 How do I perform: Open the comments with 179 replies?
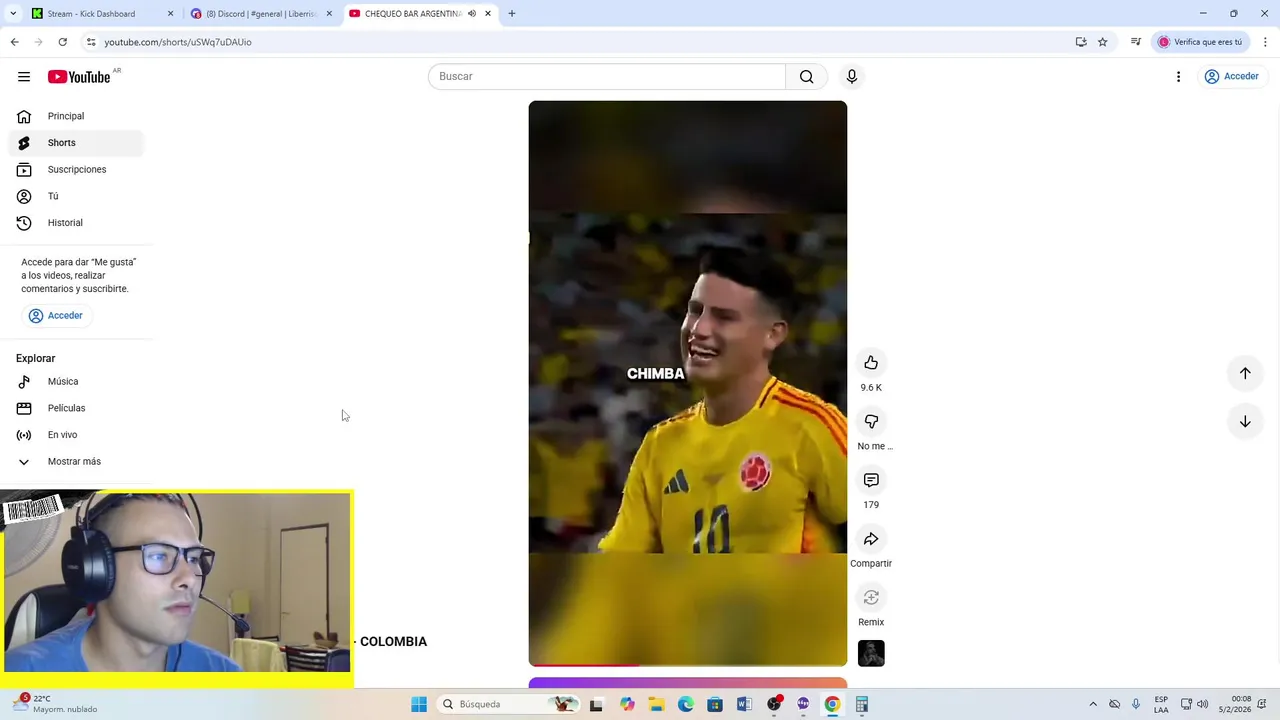pyautogui.click(x=871, y=480)
